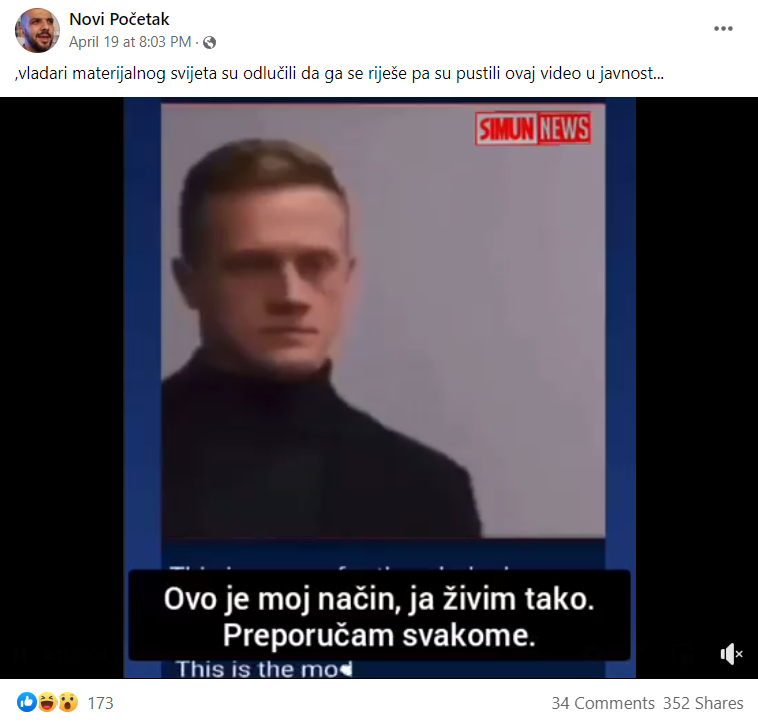View the 352 Shares list
Image resolution: width=758 pixels, height=725 pixels.
coord(703,703)
